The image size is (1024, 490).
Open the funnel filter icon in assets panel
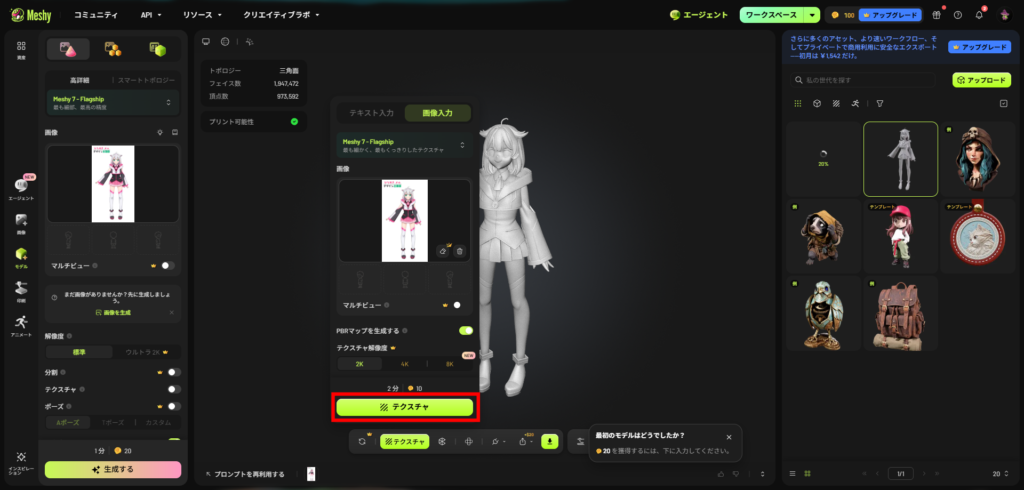tap(880, 103)
